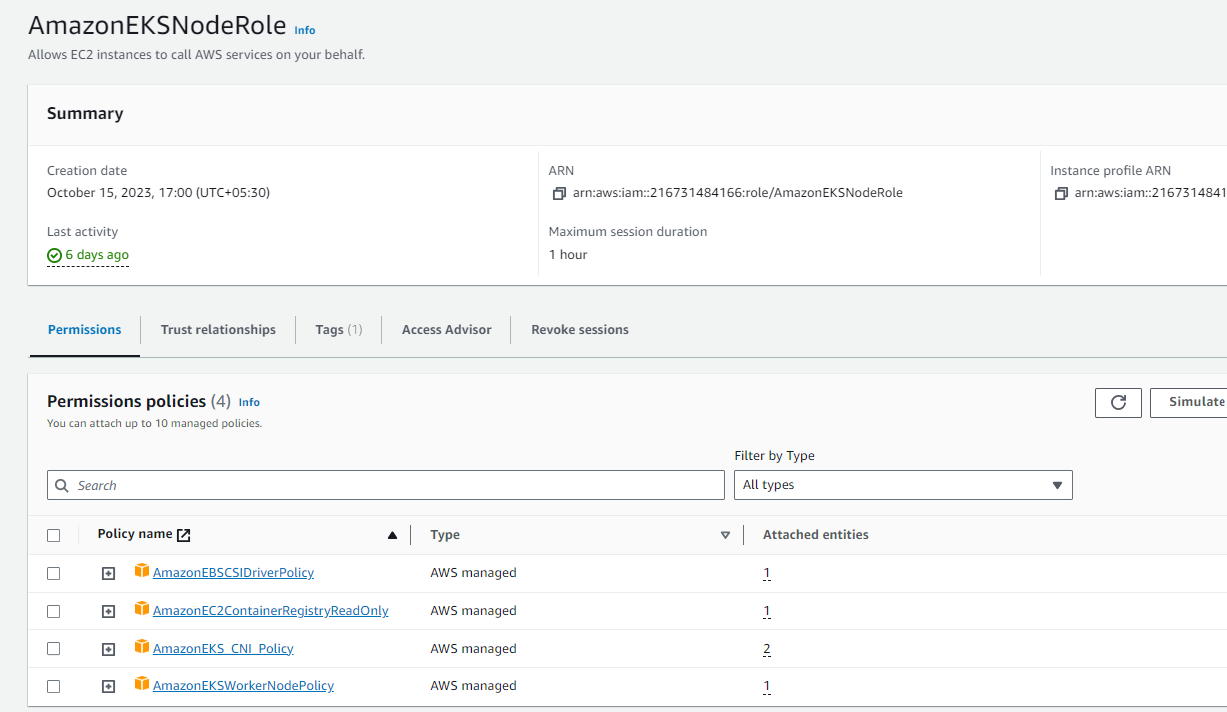Click the green check by Last activity

point(53,255)
